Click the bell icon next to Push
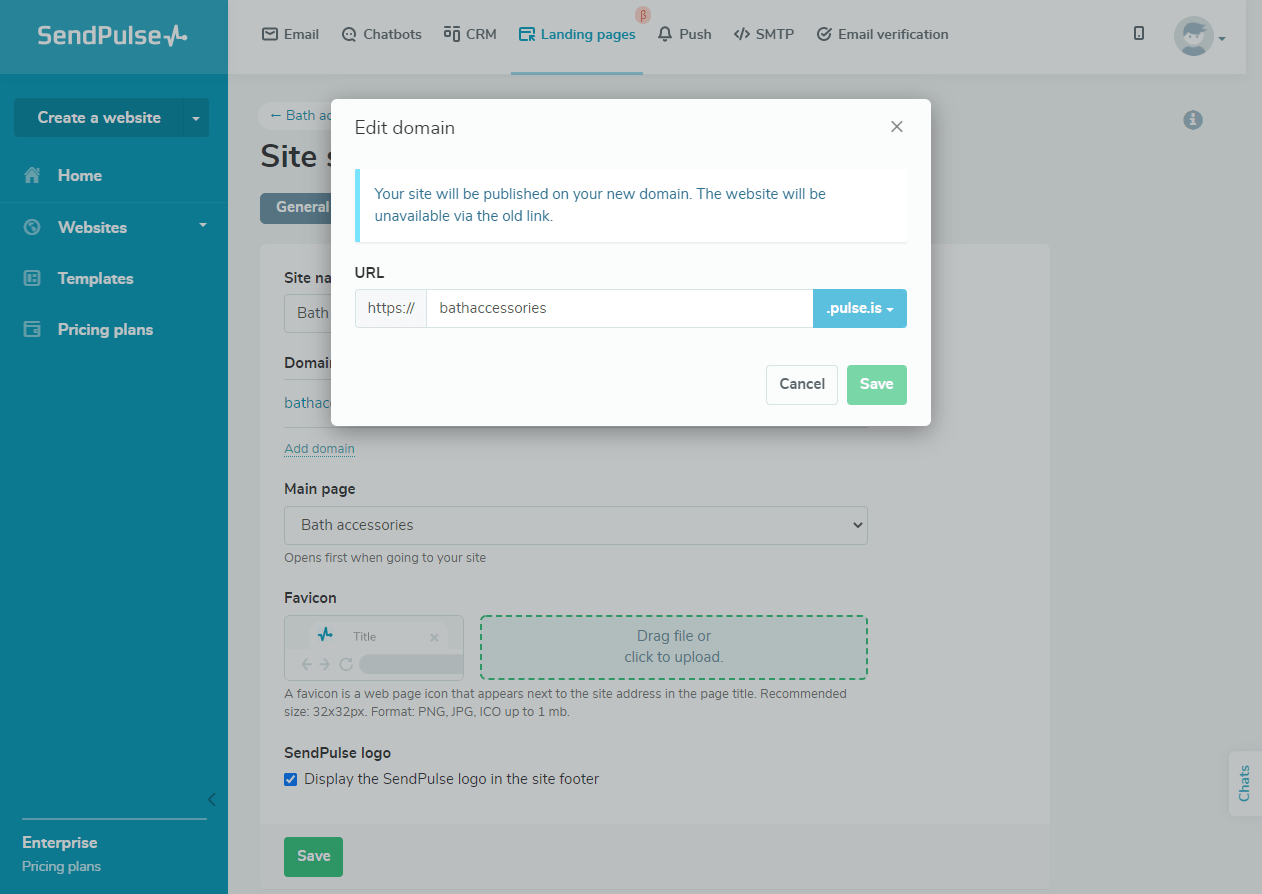This screenshot has height=894, width=1262. point(665,34)
